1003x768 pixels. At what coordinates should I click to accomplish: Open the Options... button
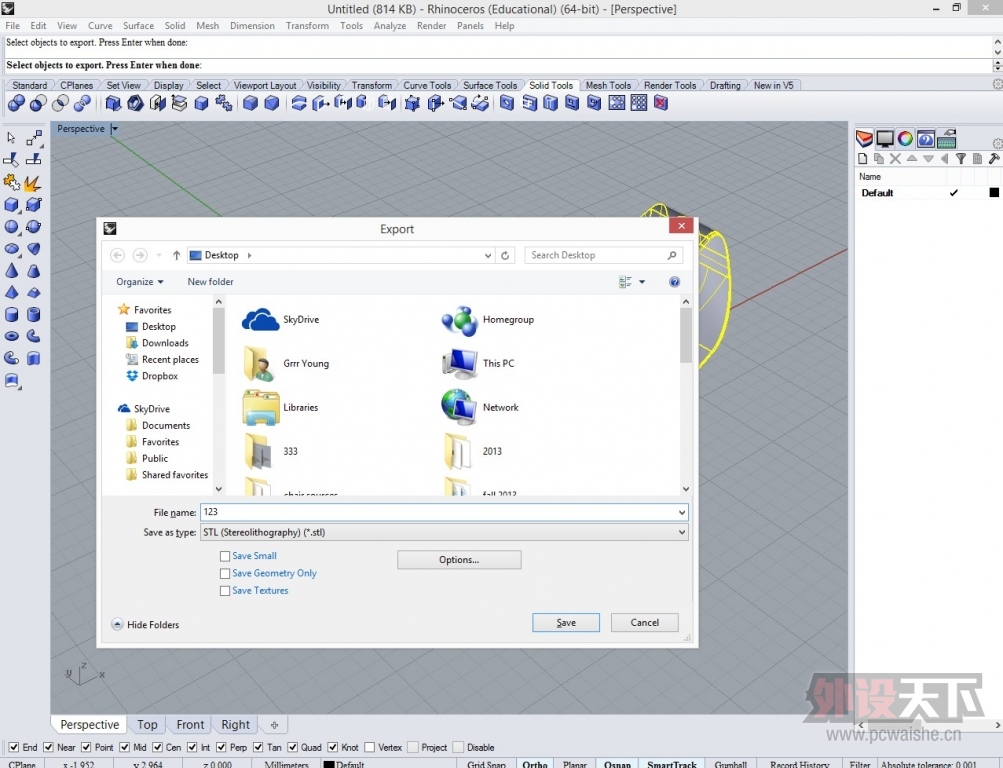[x=459, y=560]
